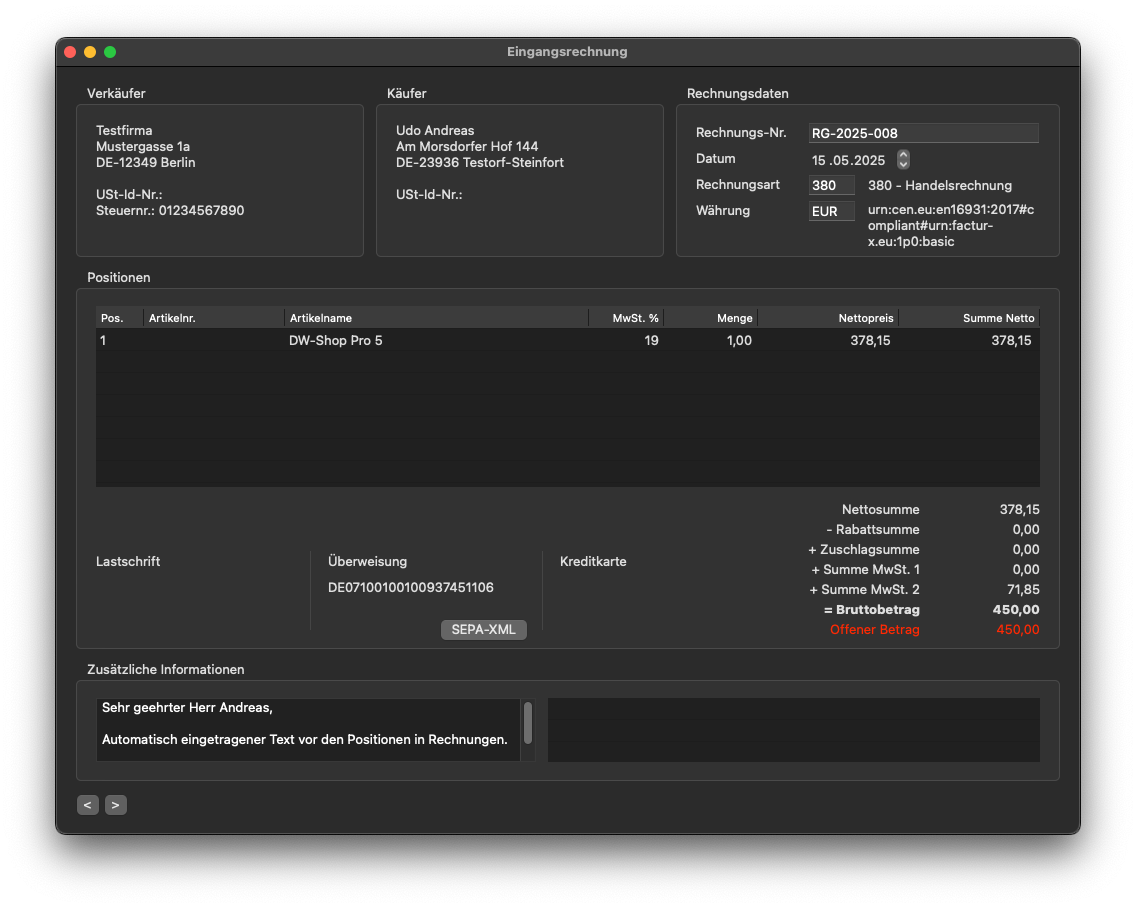Viewport: 1136px width, 908px height.
Task: Click the Währung field EUR
Action: (x=831, y=212)
